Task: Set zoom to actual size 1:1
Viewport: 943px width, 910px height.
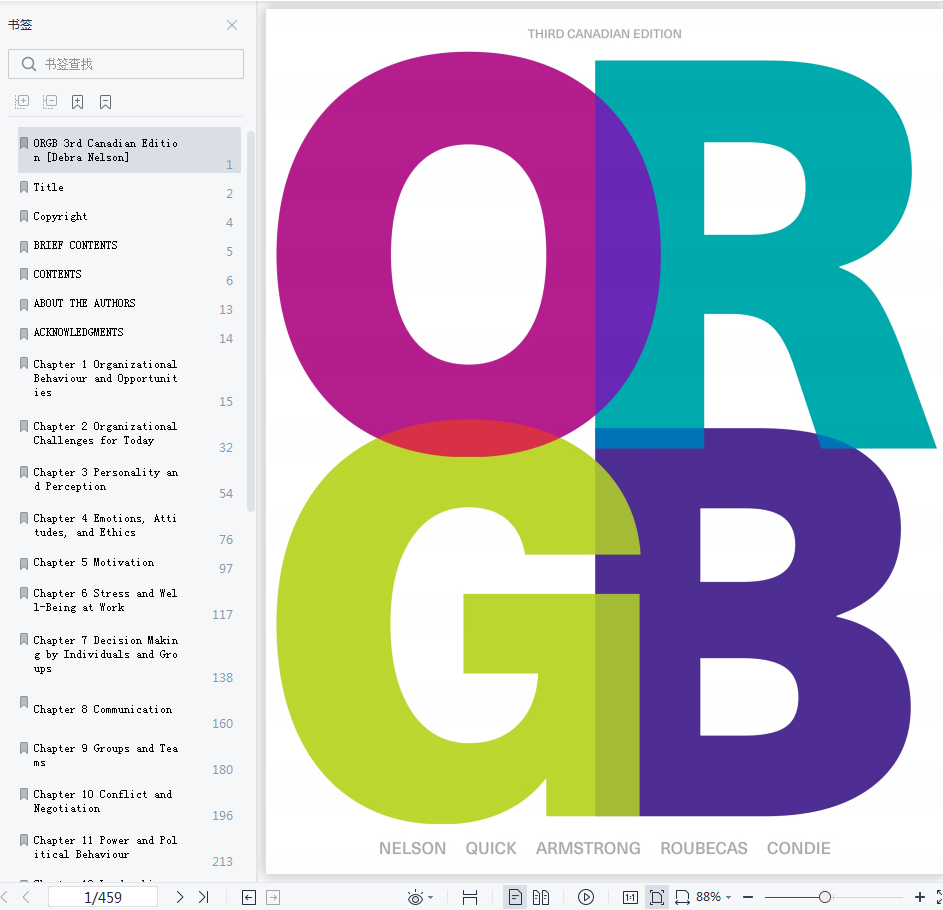Action: click(x=630, y=897)
